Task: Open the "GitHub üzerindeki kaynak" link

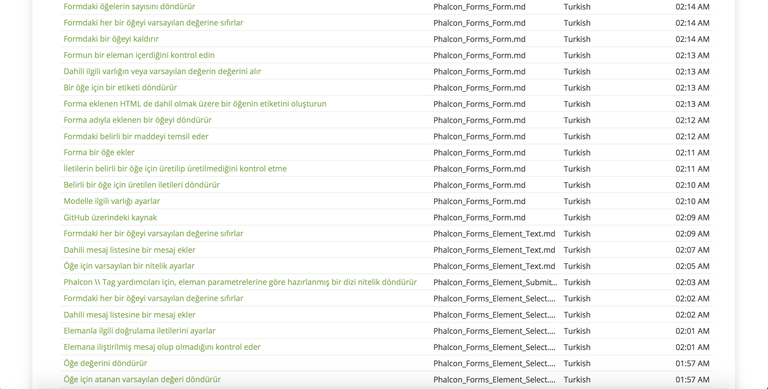Action: 110,217
